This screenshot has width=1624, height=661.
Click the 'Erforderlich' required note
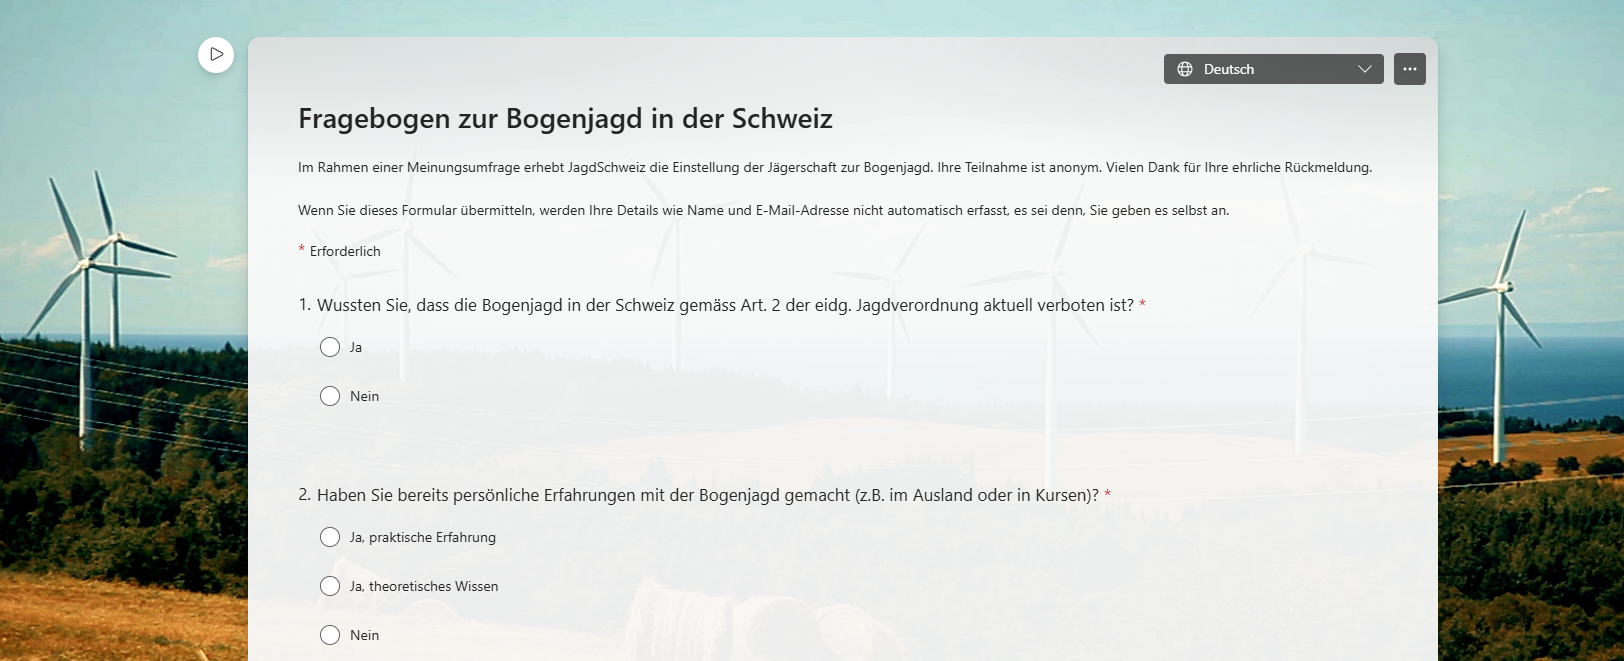click(x=345, y=251)
